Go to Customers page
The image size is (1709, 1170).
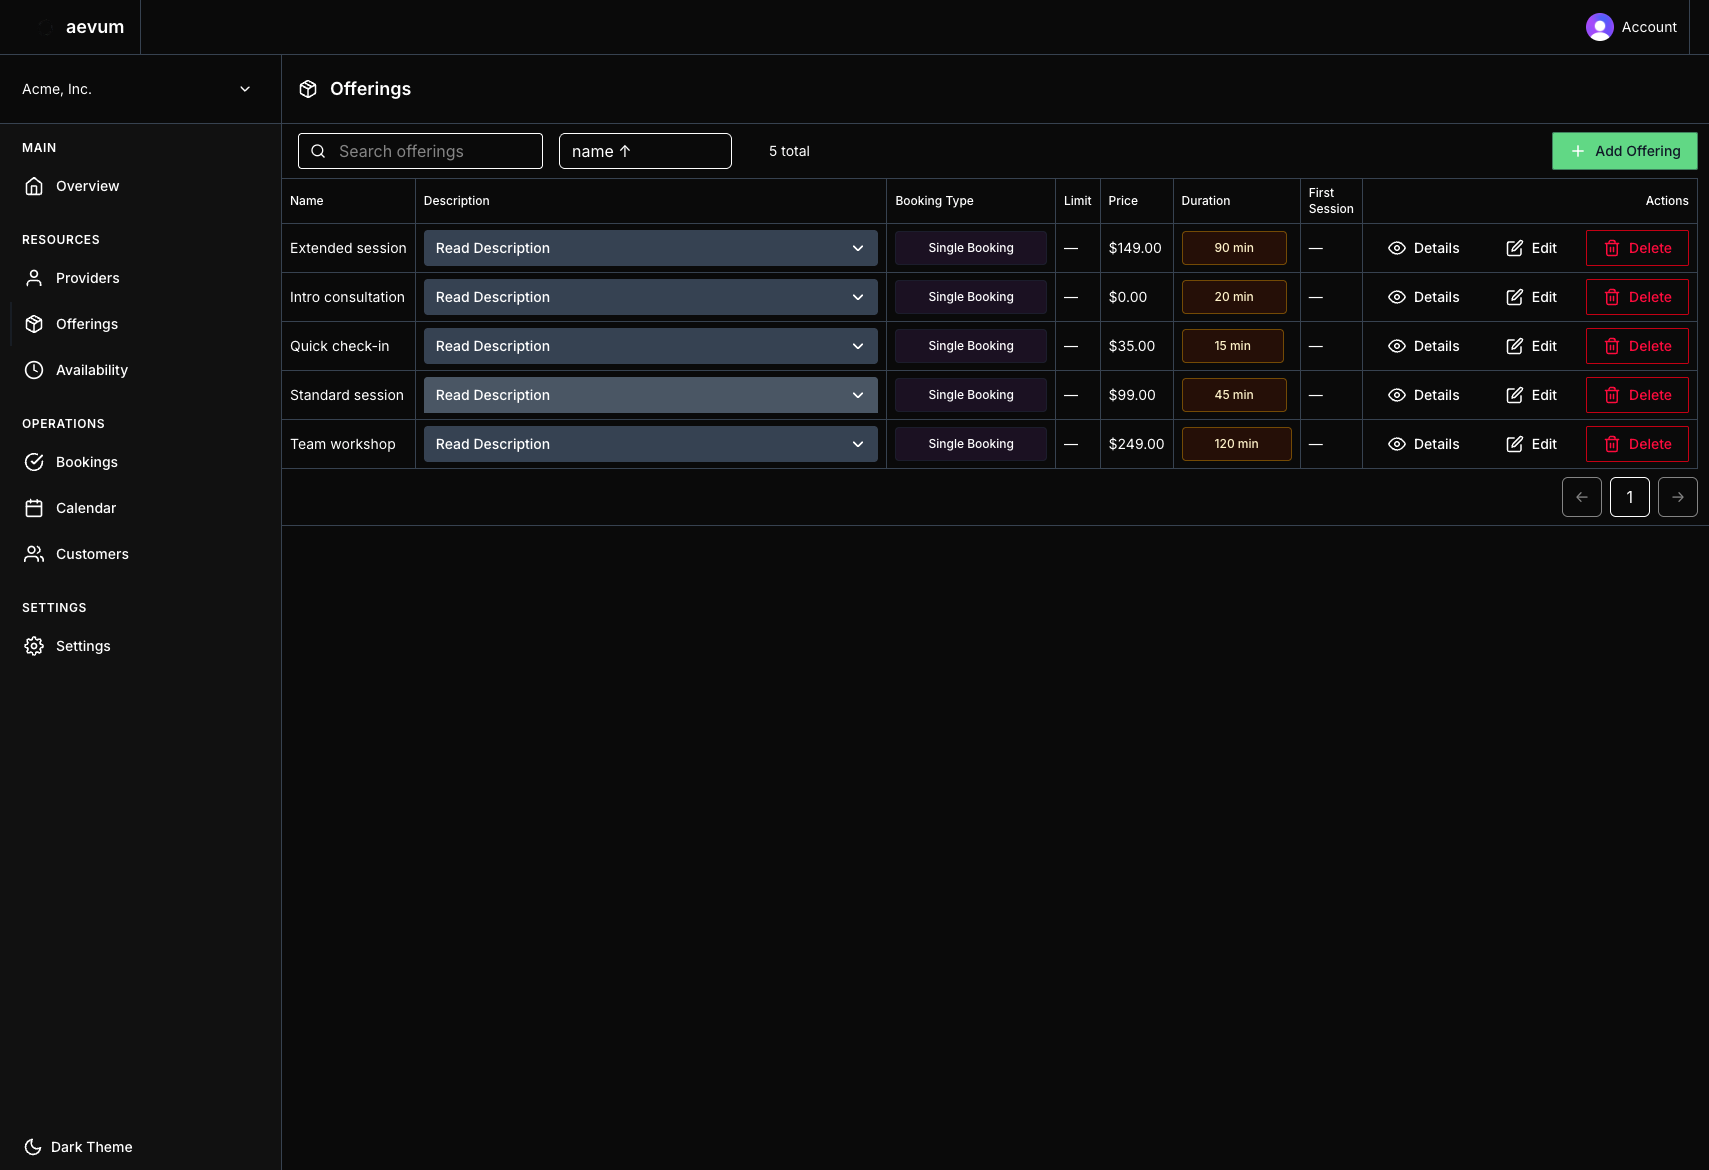point(140,554)
